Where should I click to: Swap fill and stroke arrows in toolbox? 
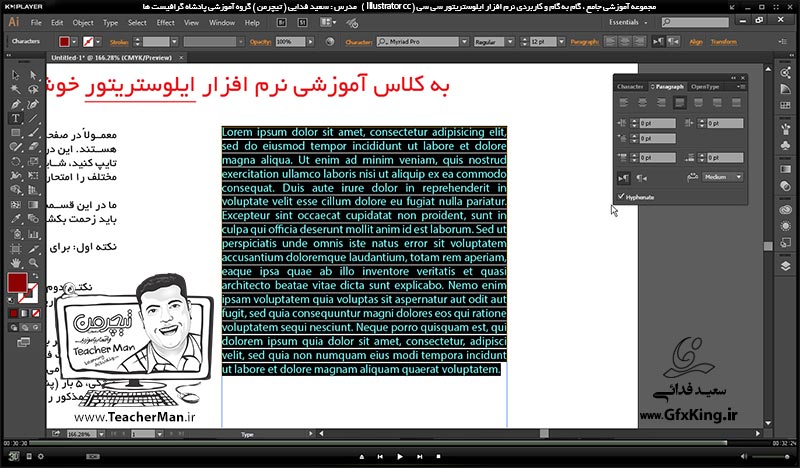pos(34,276)
